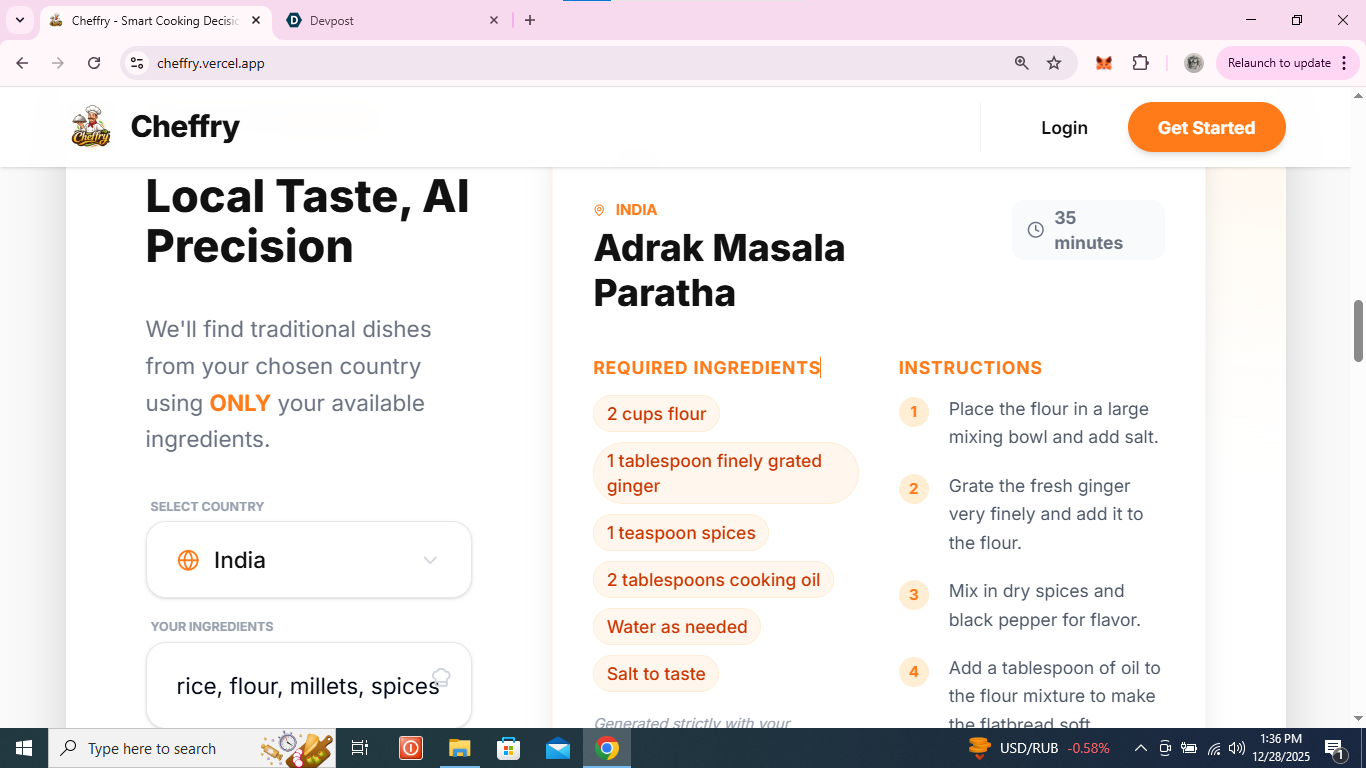The image size is (1366, 768).
Task: Open the Windows Start menu
Action: (24, 748)
